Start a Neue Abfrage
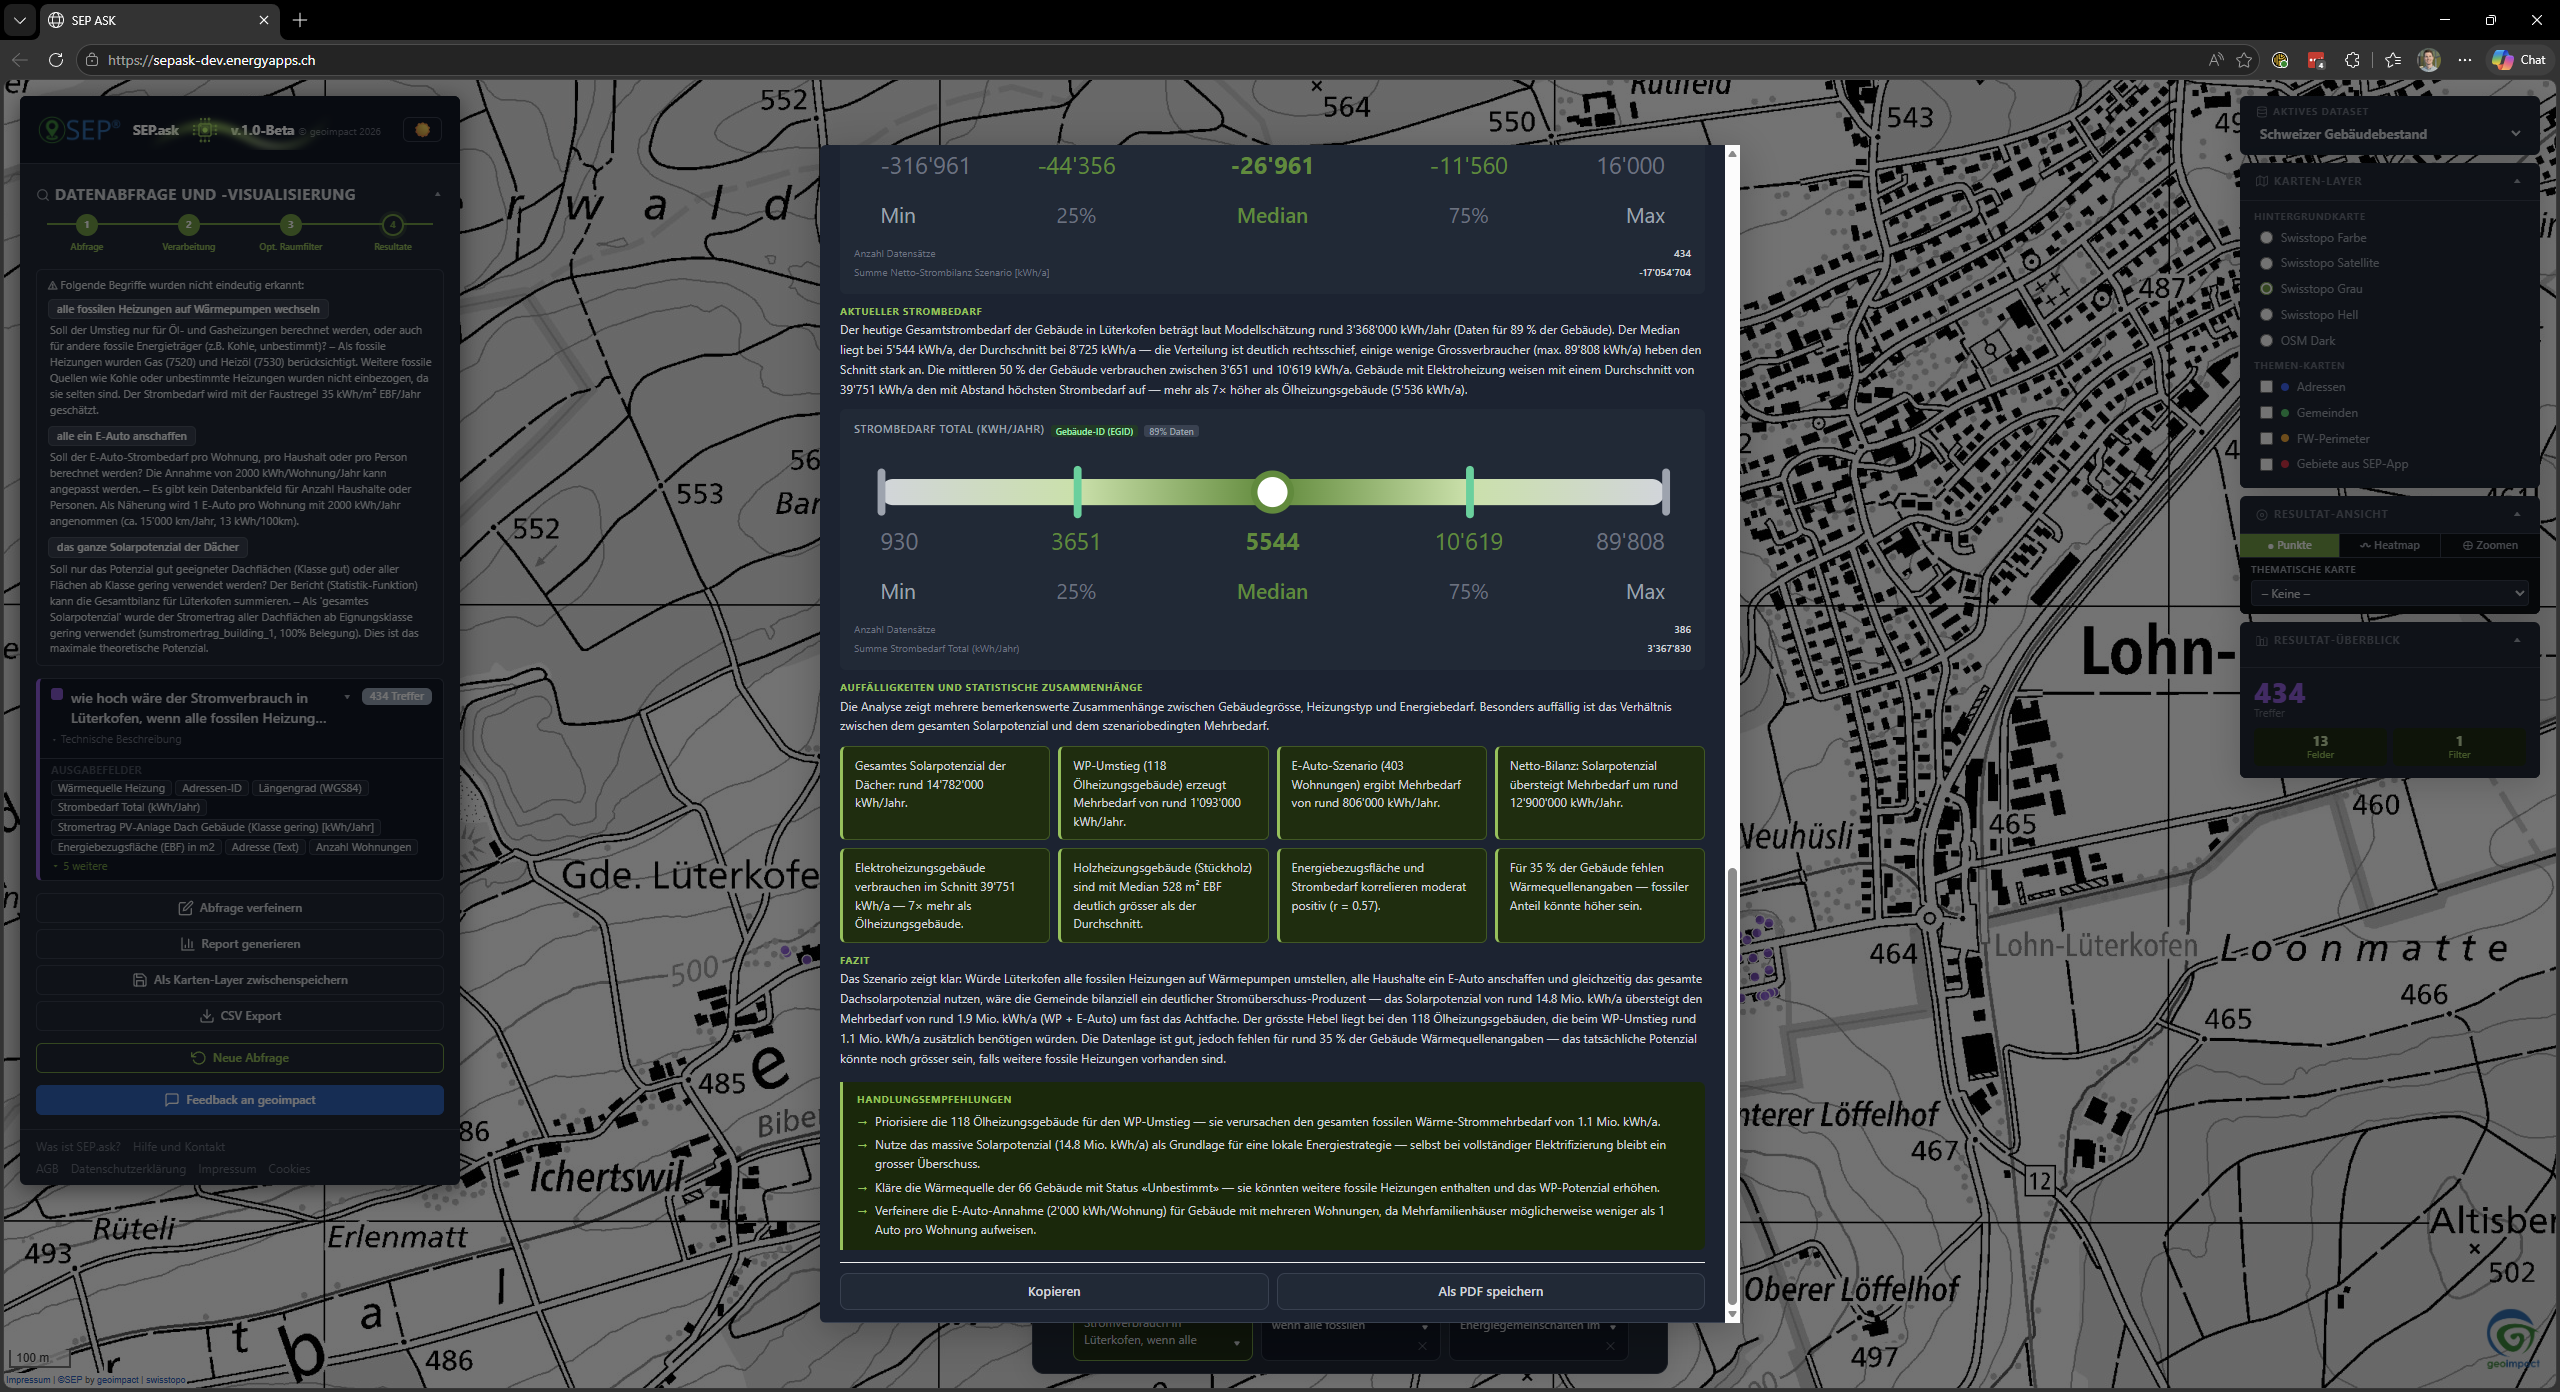The width and height of the screenshot is (2560, 1392). (x=240, y=1058)
